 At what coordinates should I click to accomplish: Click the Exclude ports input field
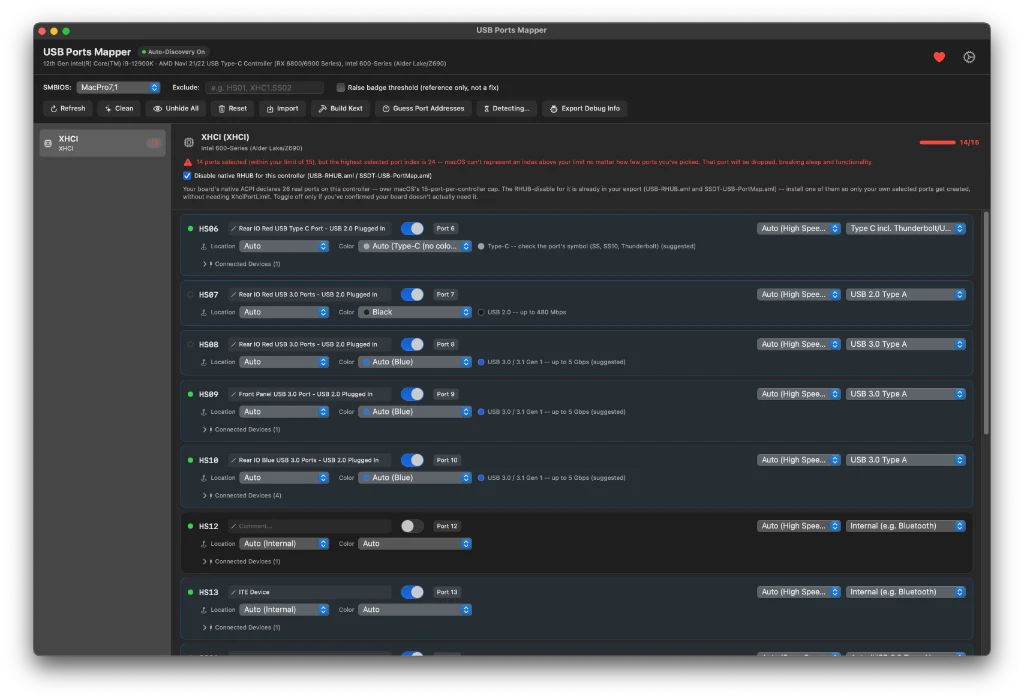264,88
